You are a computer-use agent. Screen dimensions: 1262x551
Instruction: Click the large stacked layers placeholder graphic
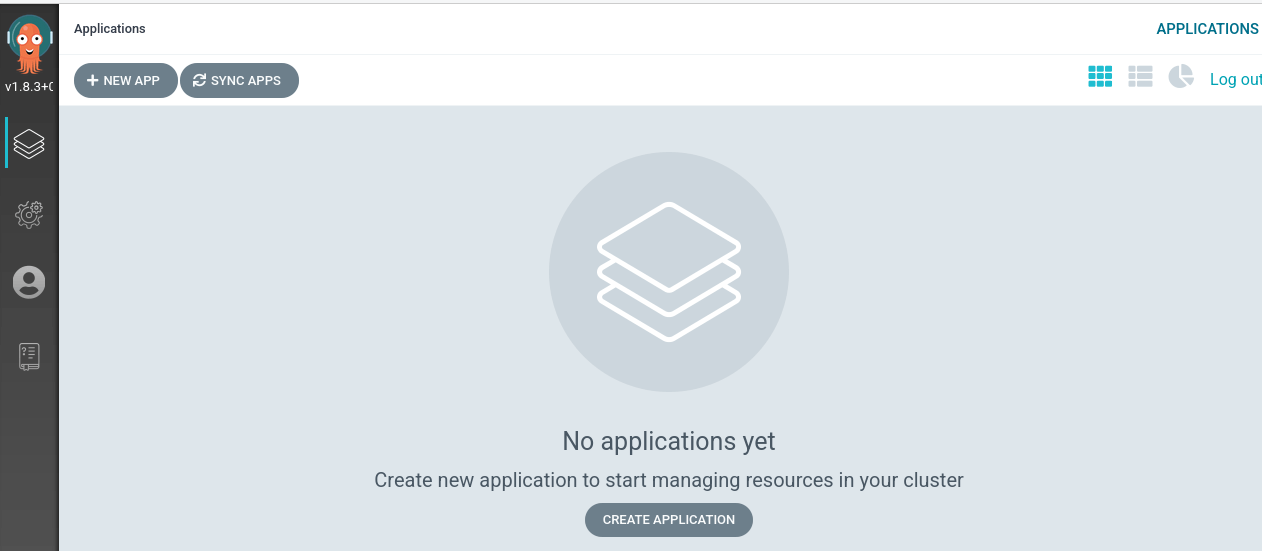pos(669,272)
